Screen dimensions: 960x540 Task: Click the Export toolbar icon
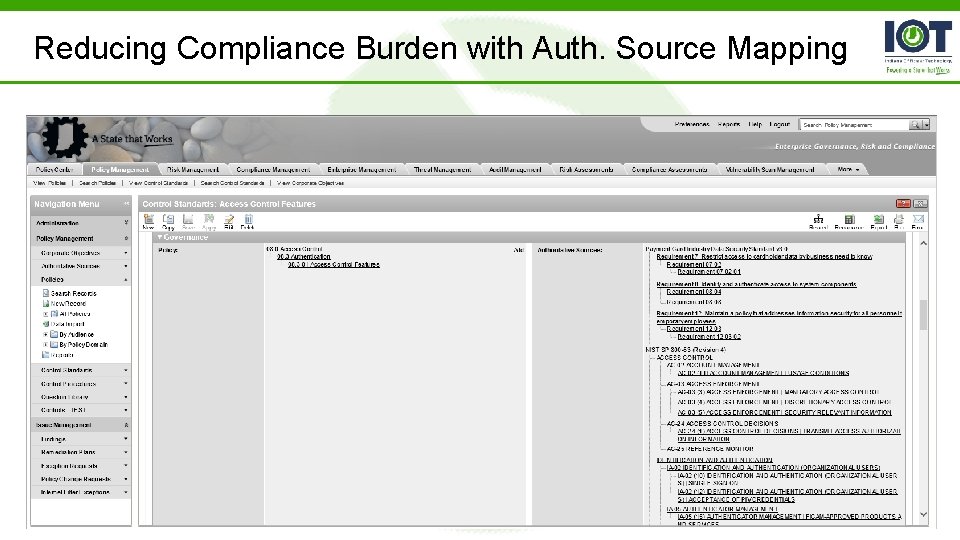(879, 219)
